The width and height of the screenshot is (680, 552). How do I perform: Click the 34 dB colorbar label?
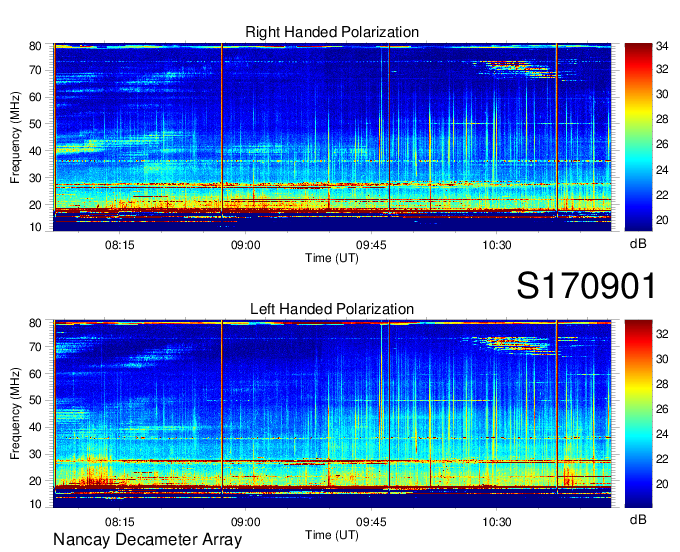[x=662, y=46]
